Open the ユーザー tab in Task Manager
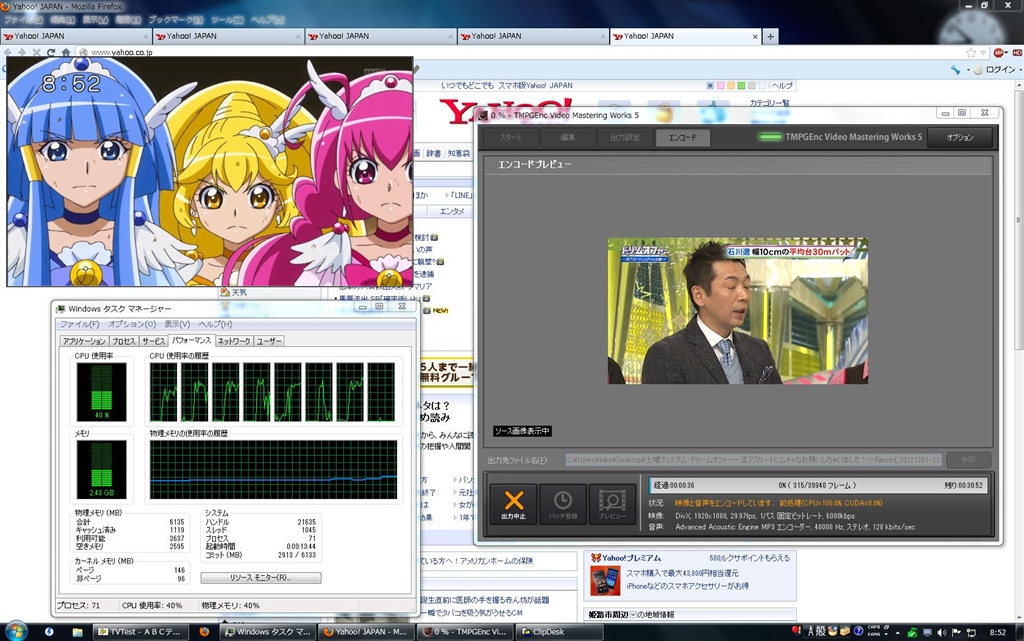Image resolution: width=1024 pixels, height=641 pixels. pyautogui.click(x=268, y=341)
